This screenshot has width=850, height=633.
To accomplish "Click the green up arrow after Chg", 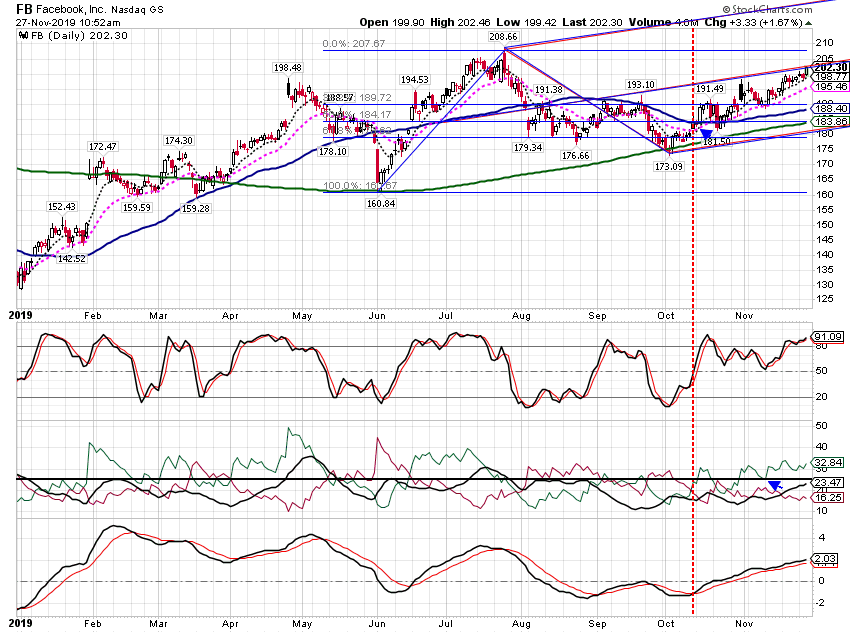I will point(808,23).
